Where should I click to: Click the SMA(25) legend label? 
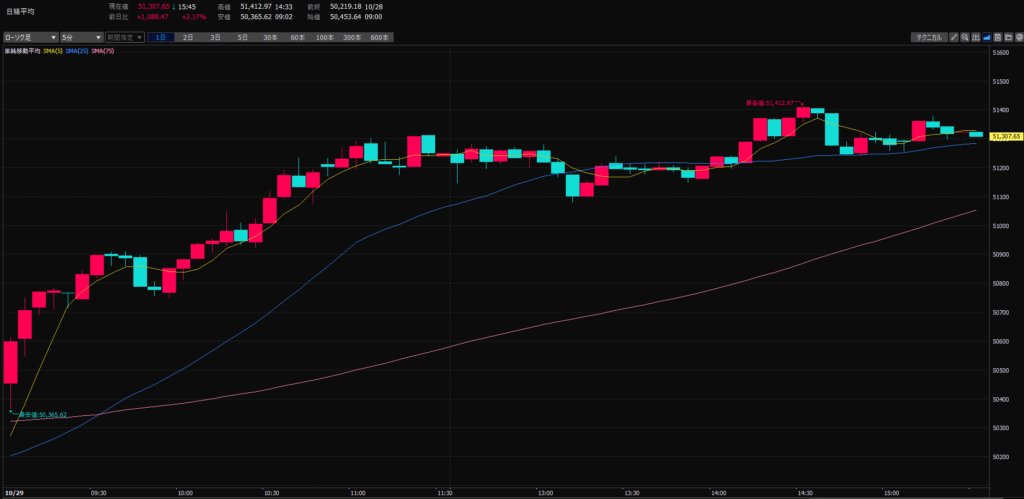pos(77,50)
